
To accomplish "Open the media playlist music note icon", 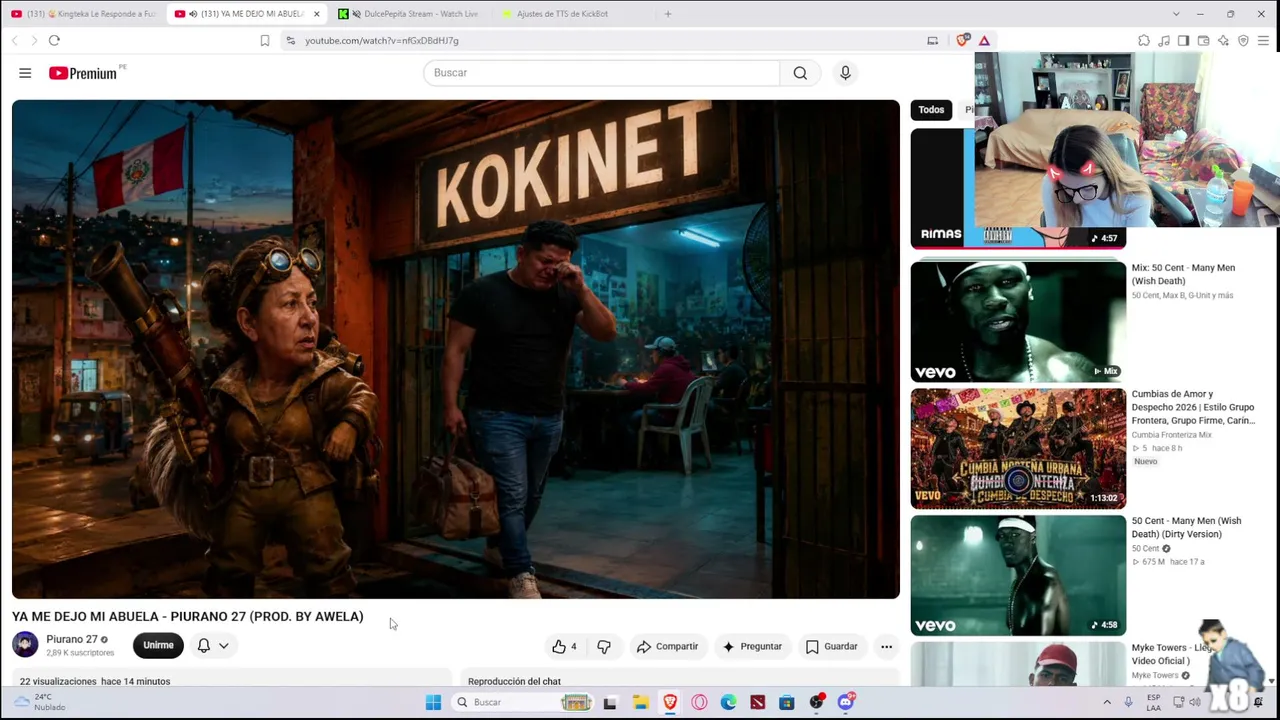I will coord(1164,41).
